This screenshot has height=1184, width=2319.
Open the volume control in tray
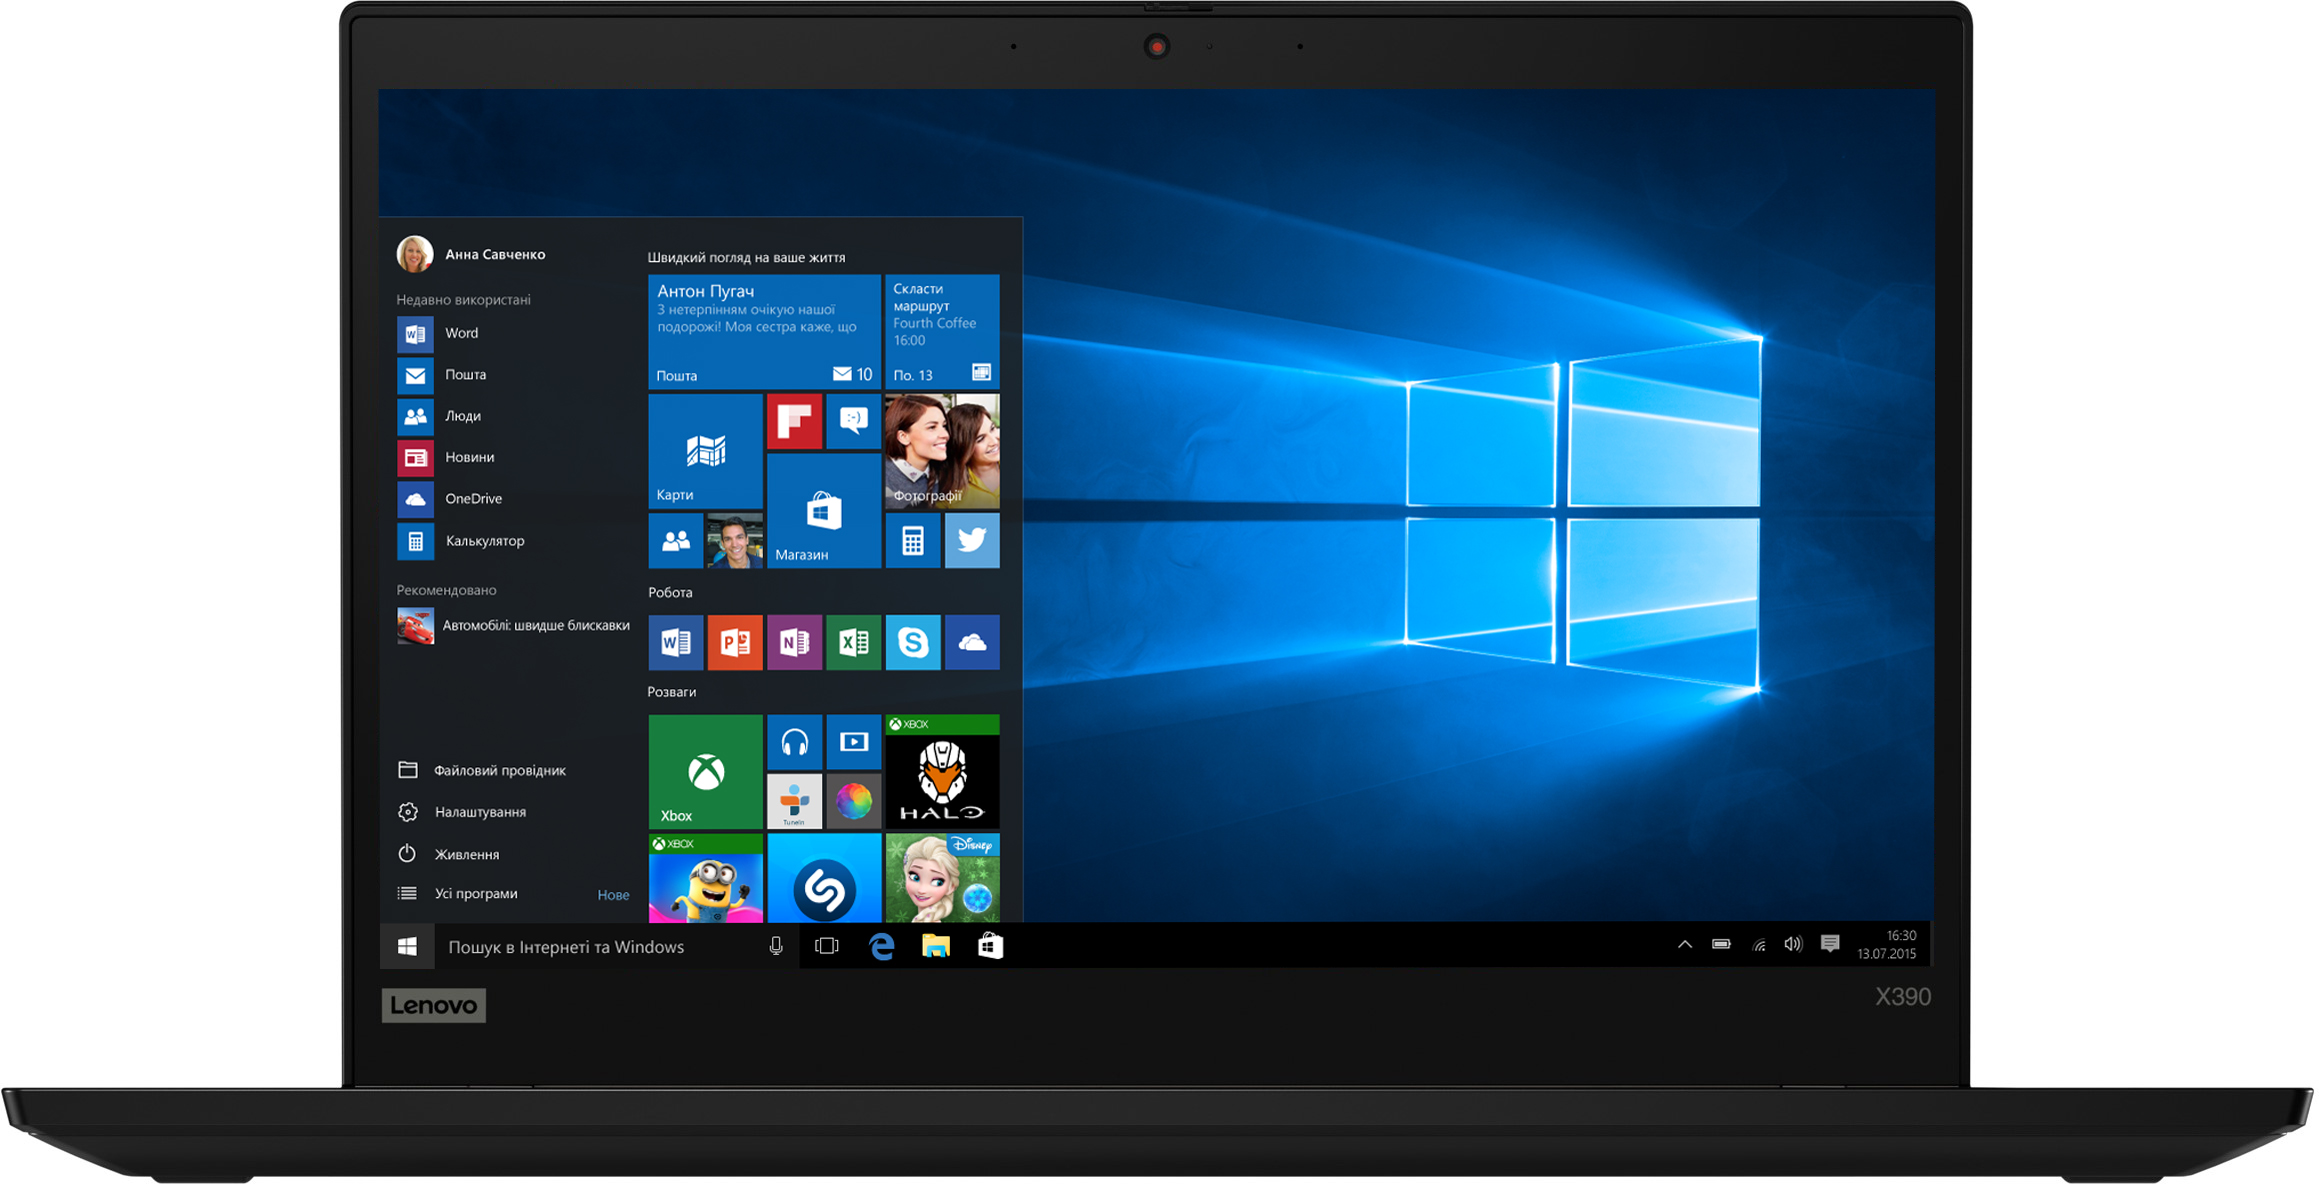point(1793,945)
